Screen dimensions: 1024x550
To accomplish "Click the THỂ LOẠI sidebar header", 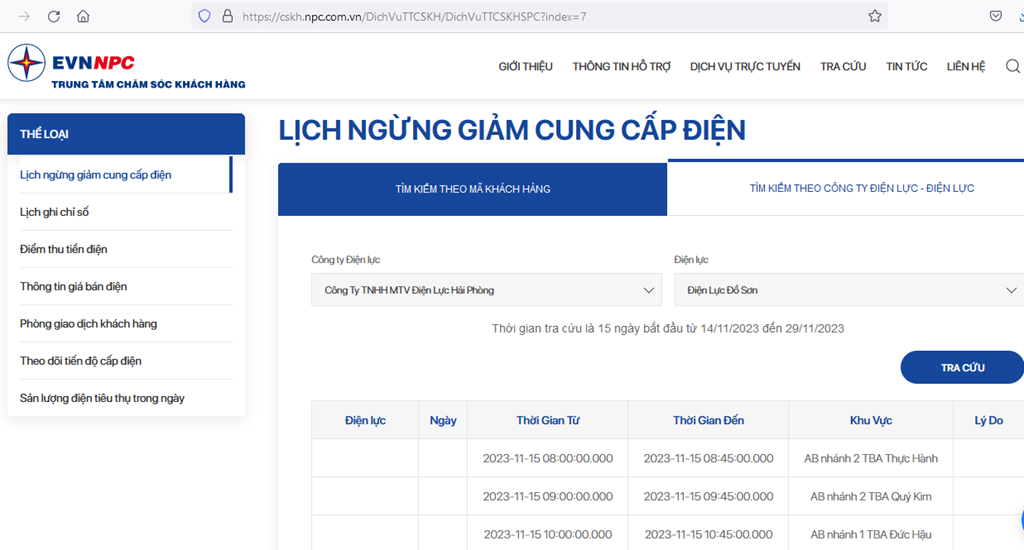I will [x=126, y=134].
